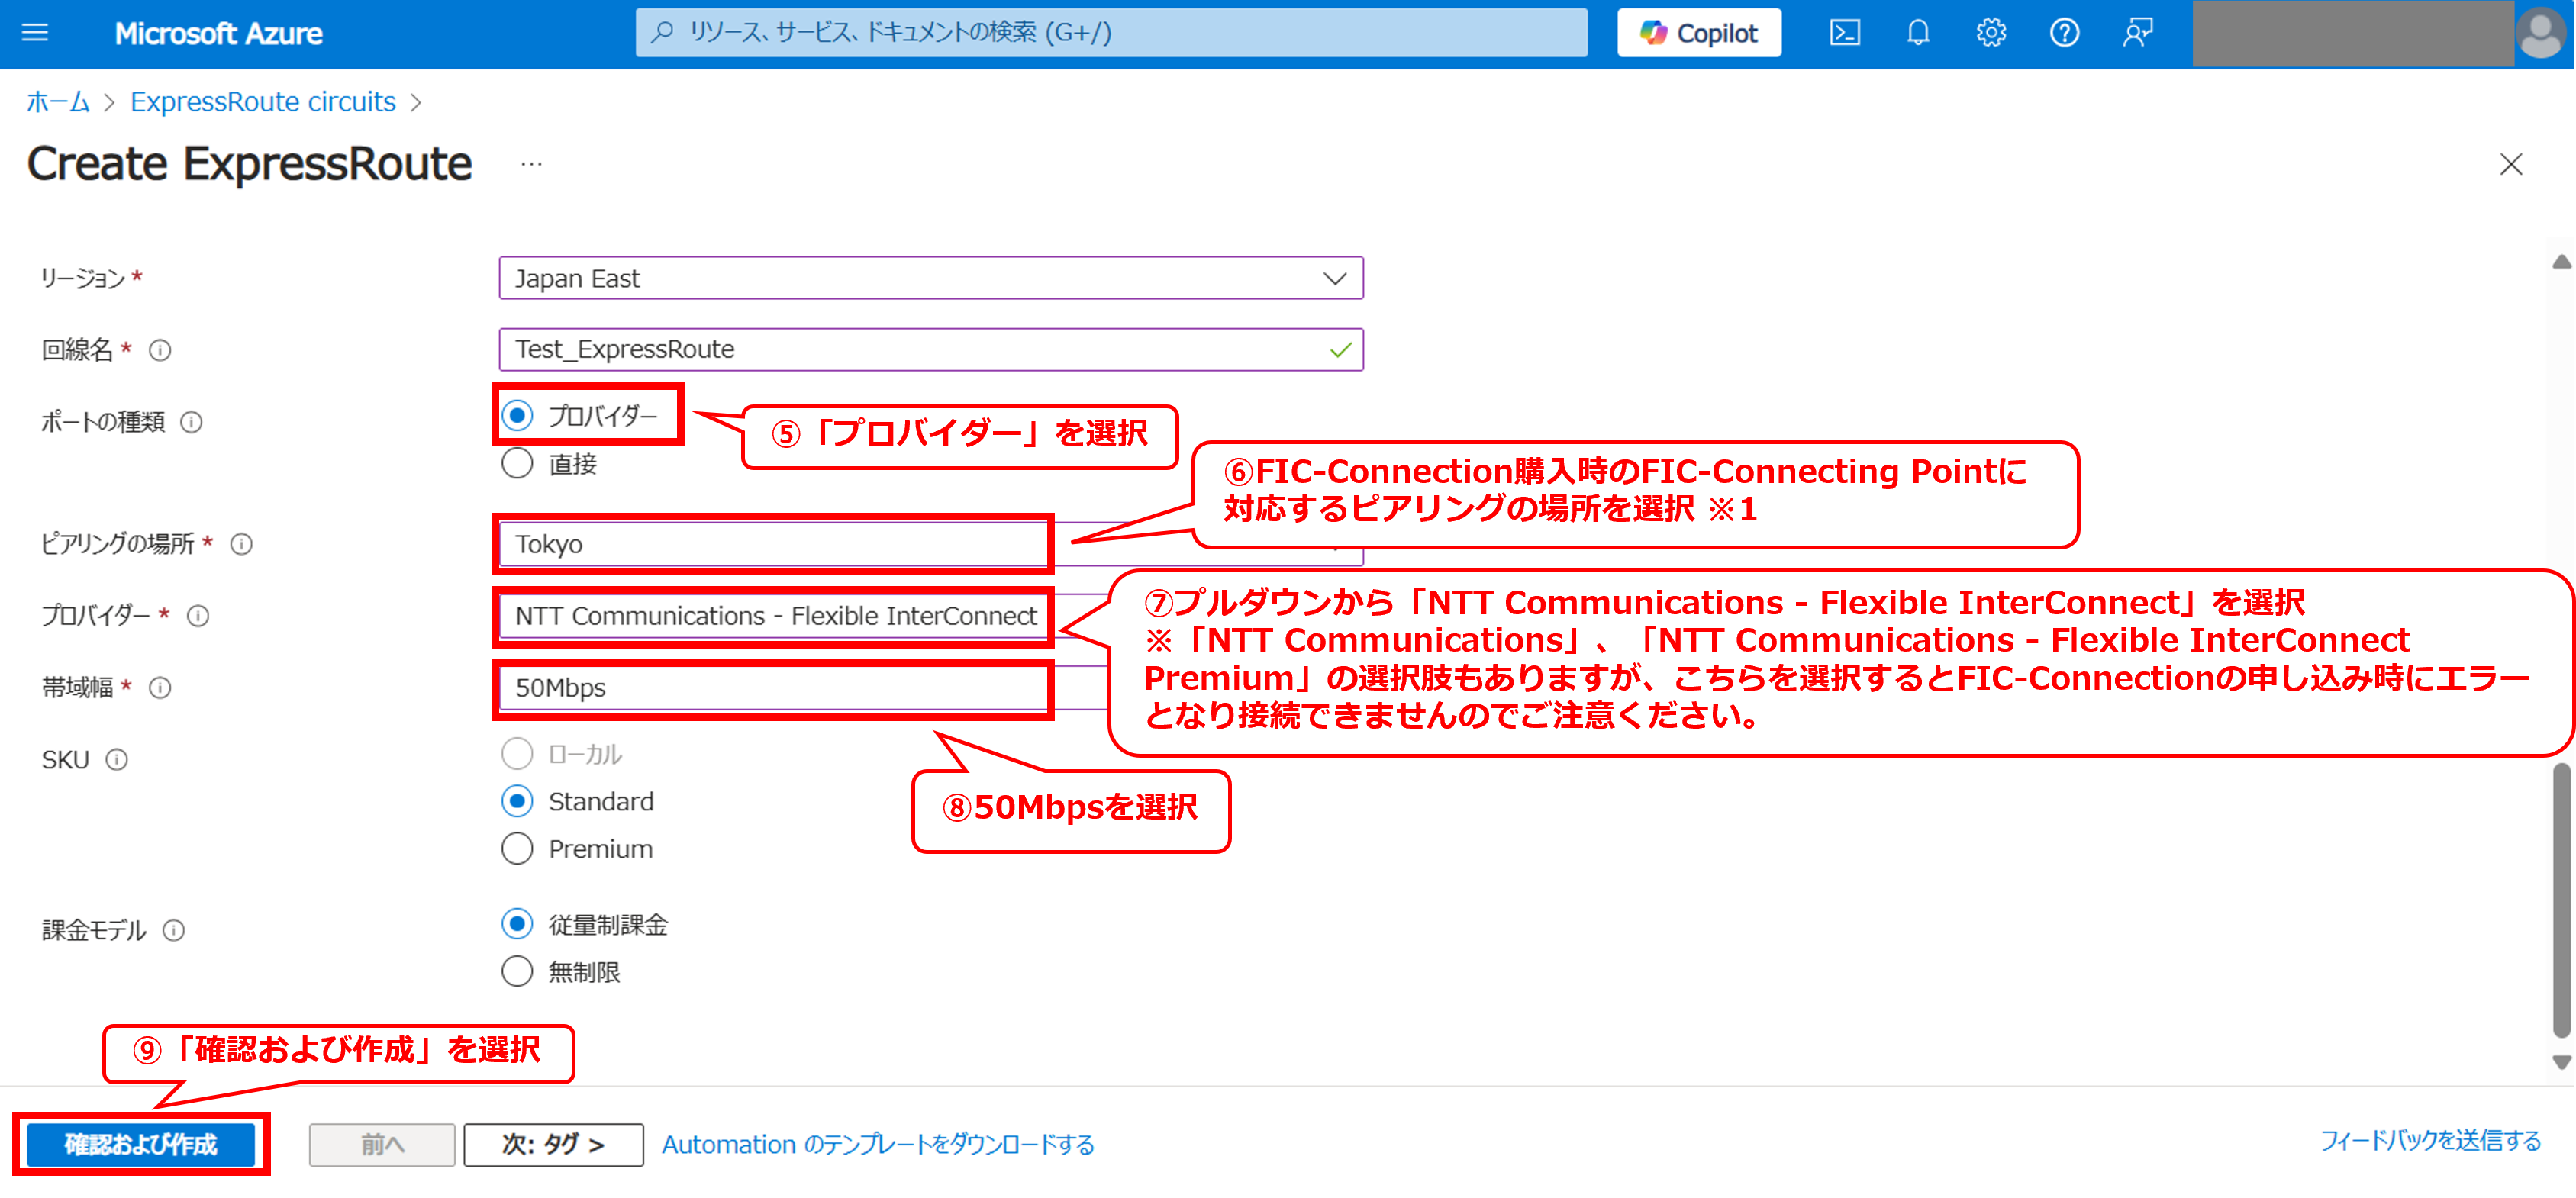Click the info icon beside 回線名
The width and height of the screenshot is (2576, 1198).
pyautogui.click(x=160, y=350)
